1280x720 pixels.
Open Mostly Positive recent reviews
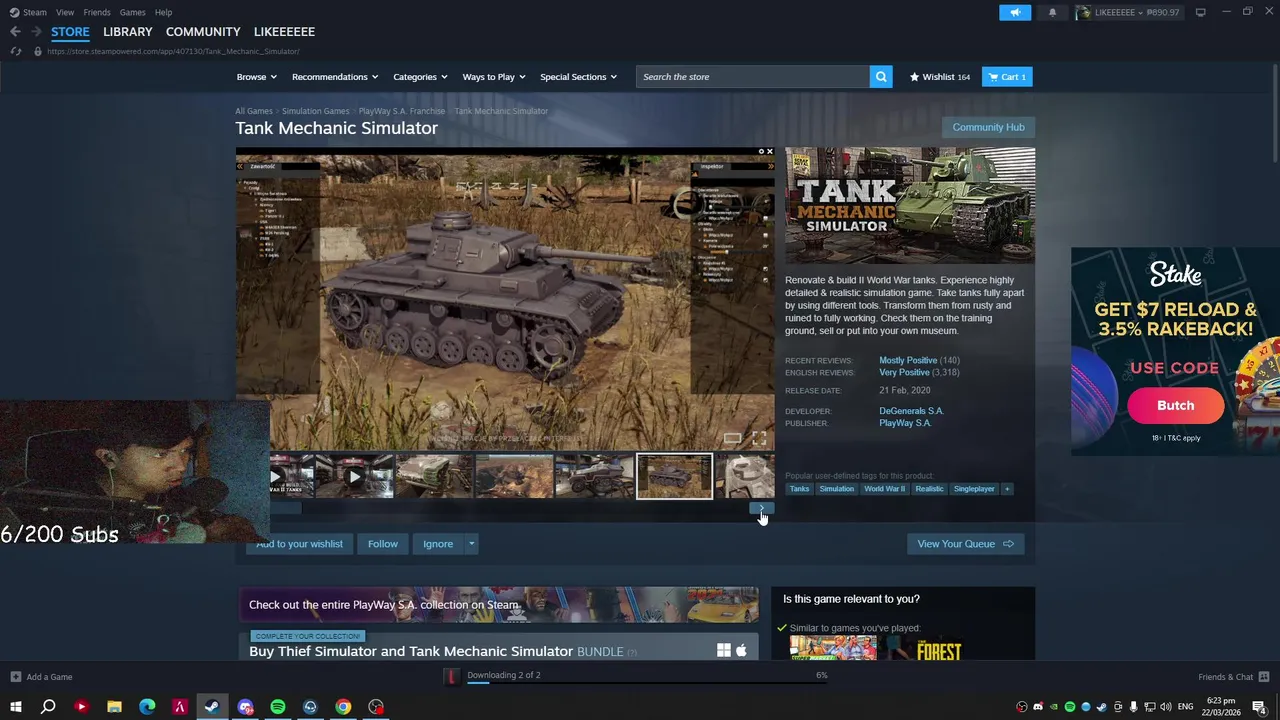tap(908, 360)
